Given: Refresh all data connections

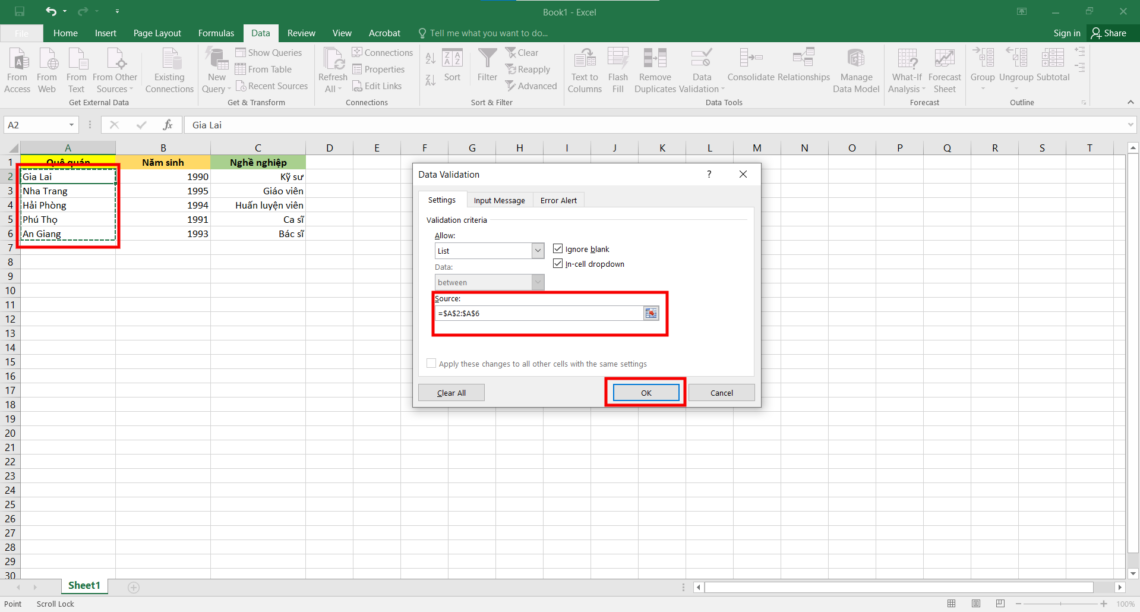Looking at the screenshot, I should click(332, 68).
